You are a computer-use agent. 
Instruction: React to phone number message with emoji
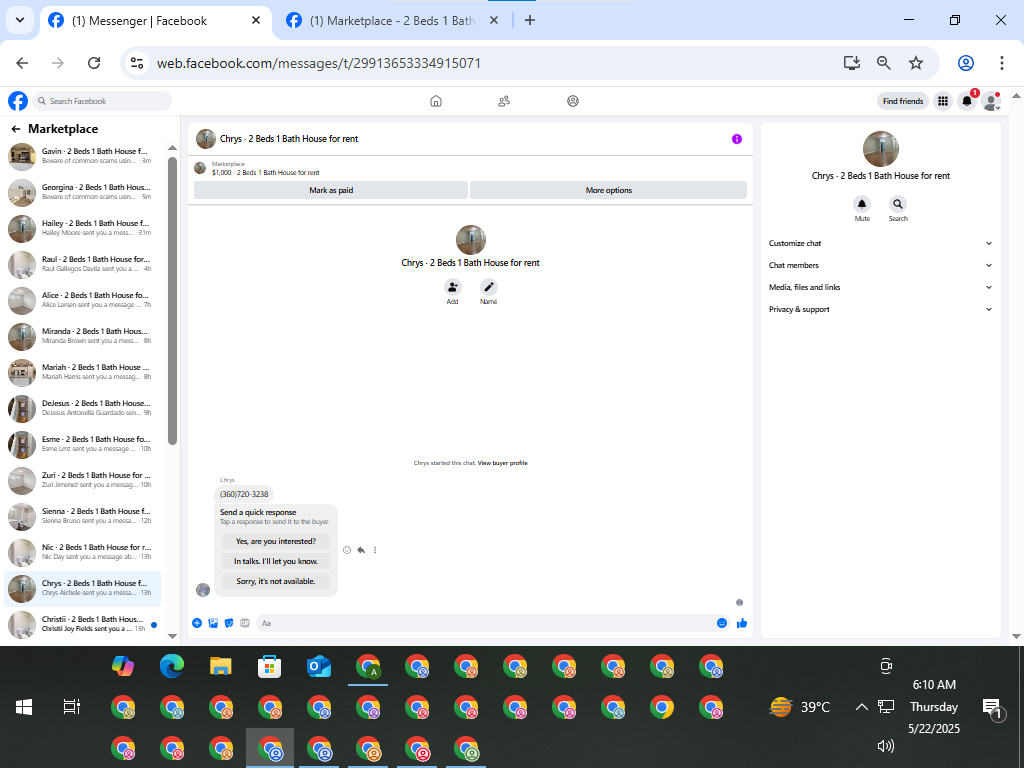(x=347, y=550)
